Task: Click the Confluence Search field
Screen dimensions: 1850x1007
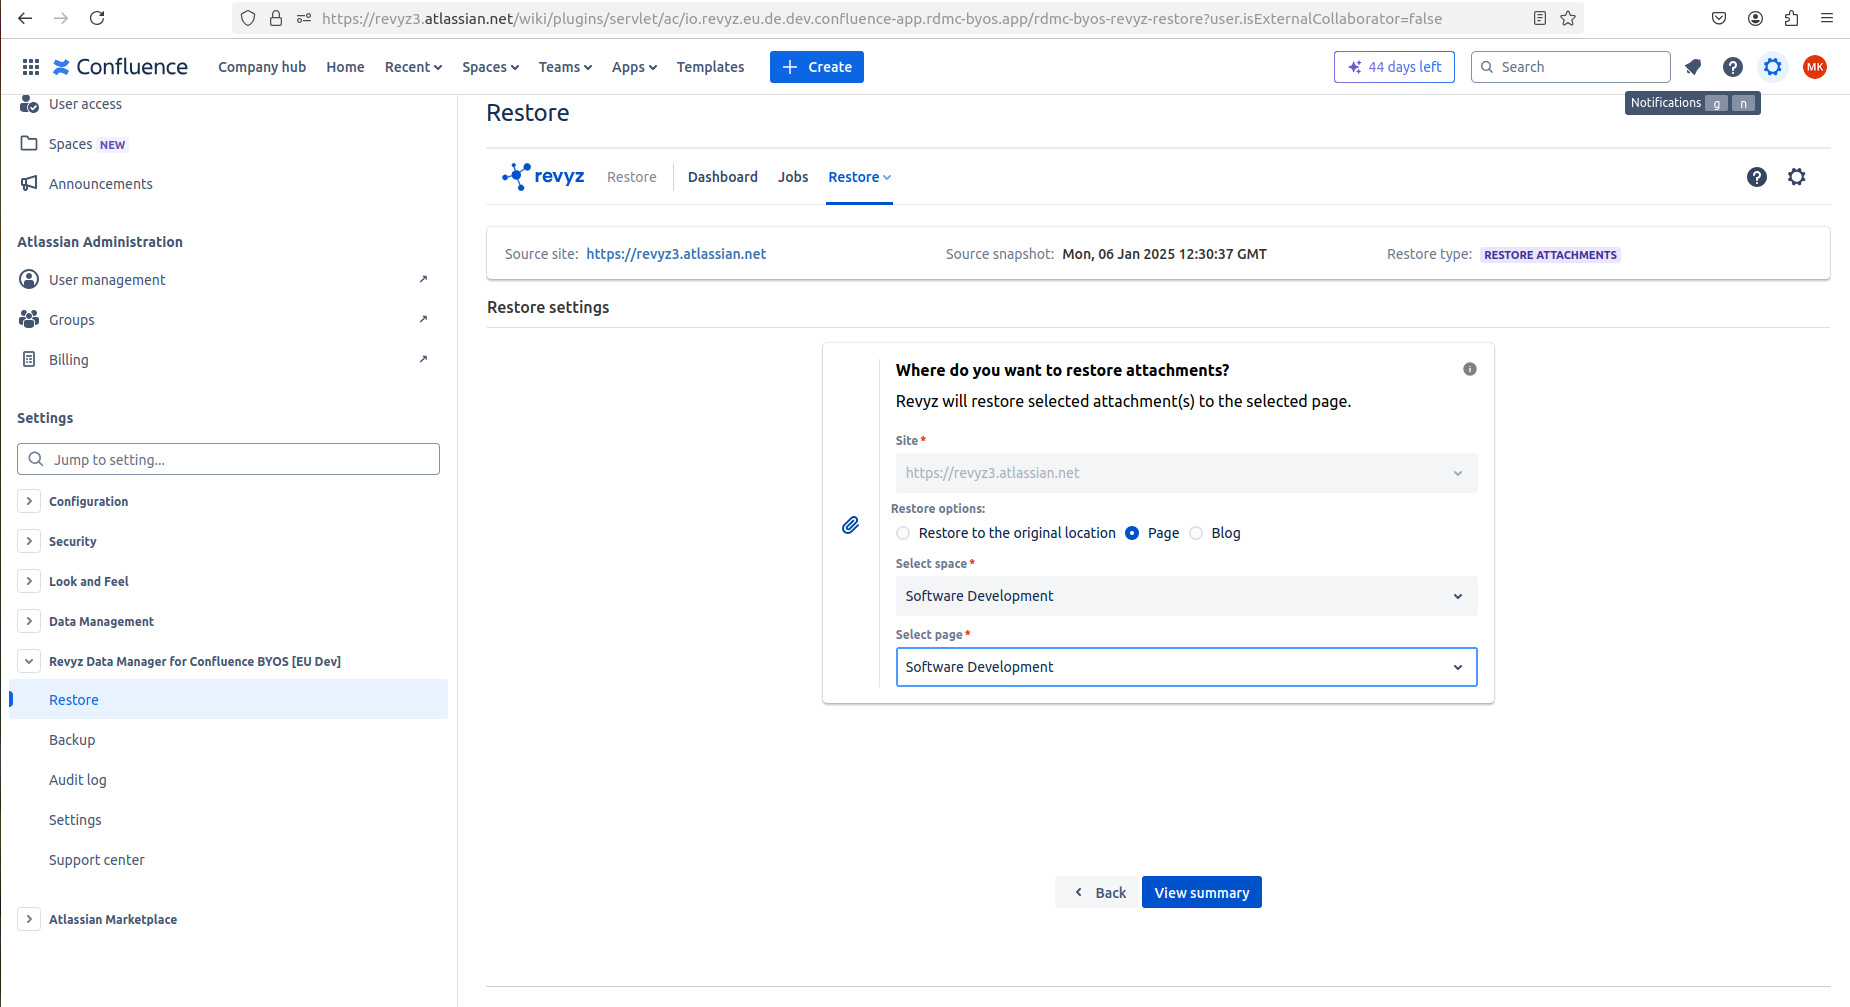Action: 1571,67
